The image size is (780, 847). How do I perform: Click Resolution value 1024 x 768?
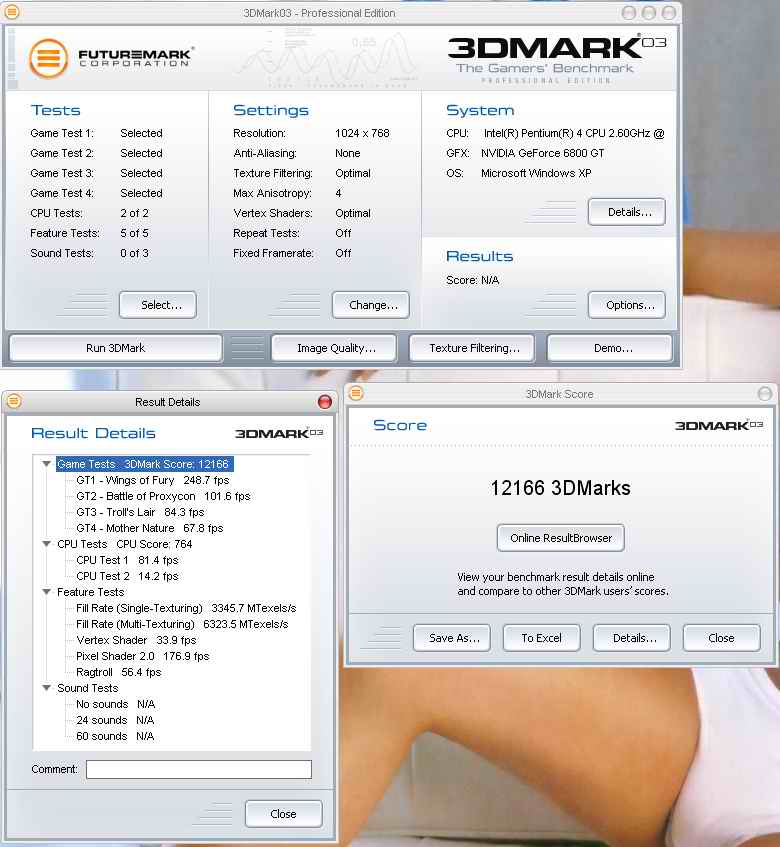pyautogui.click(x=362, y=133)
